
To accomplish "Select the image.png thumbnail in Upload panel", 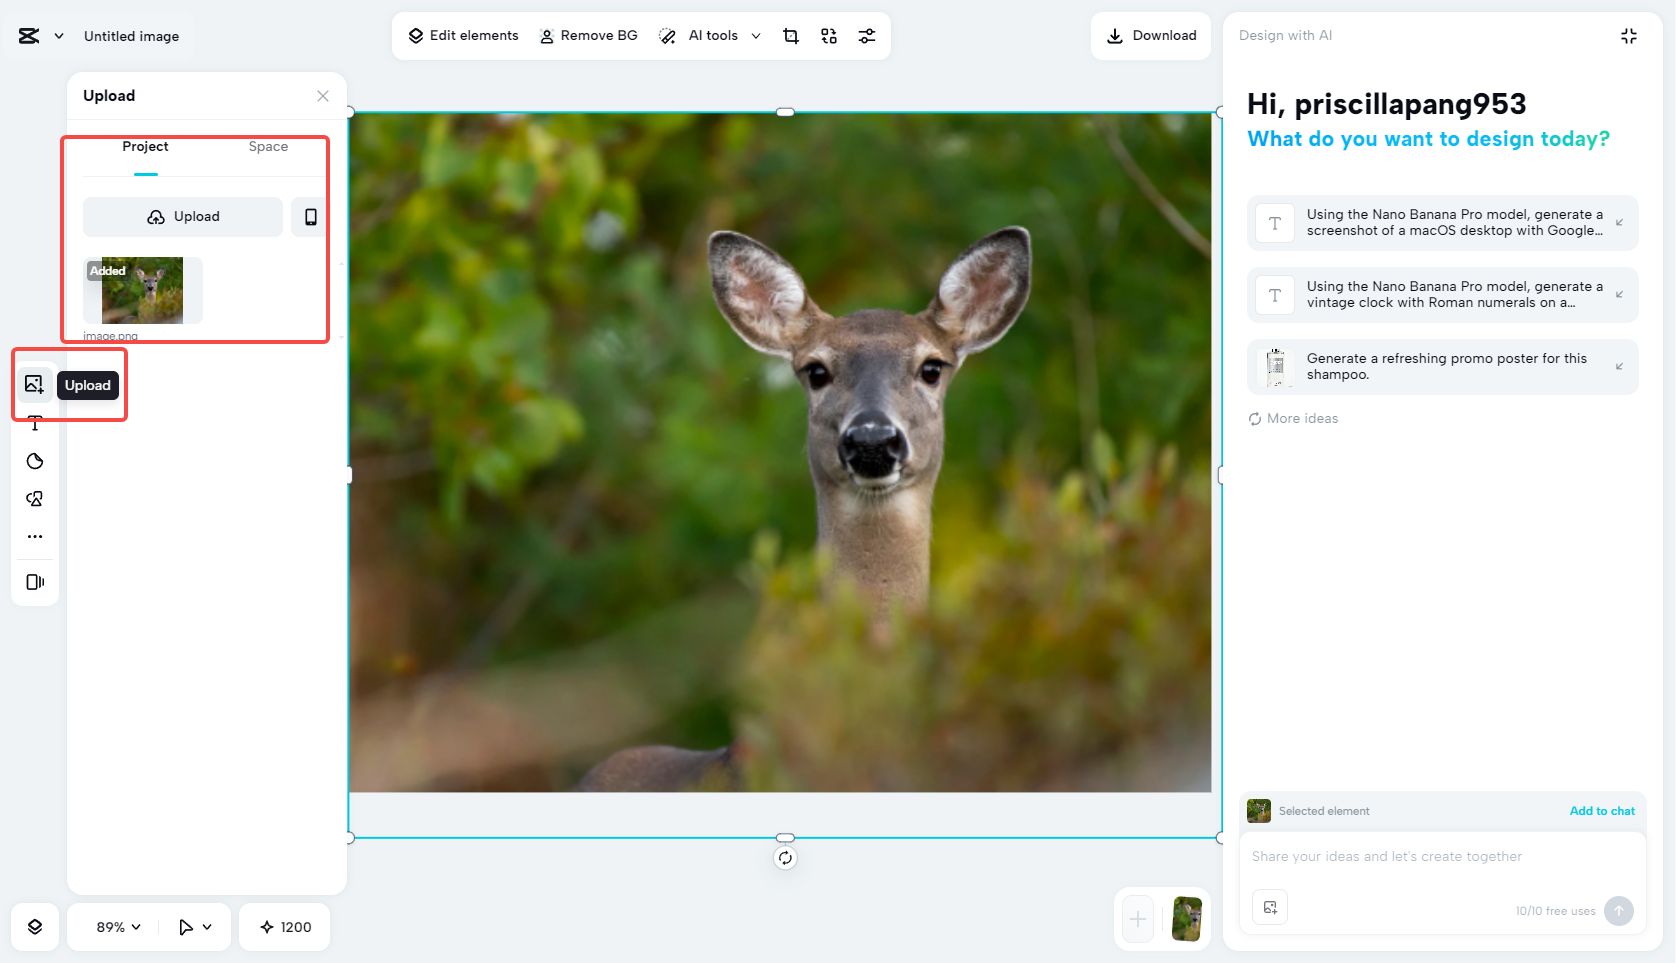I will pos(141,291).
